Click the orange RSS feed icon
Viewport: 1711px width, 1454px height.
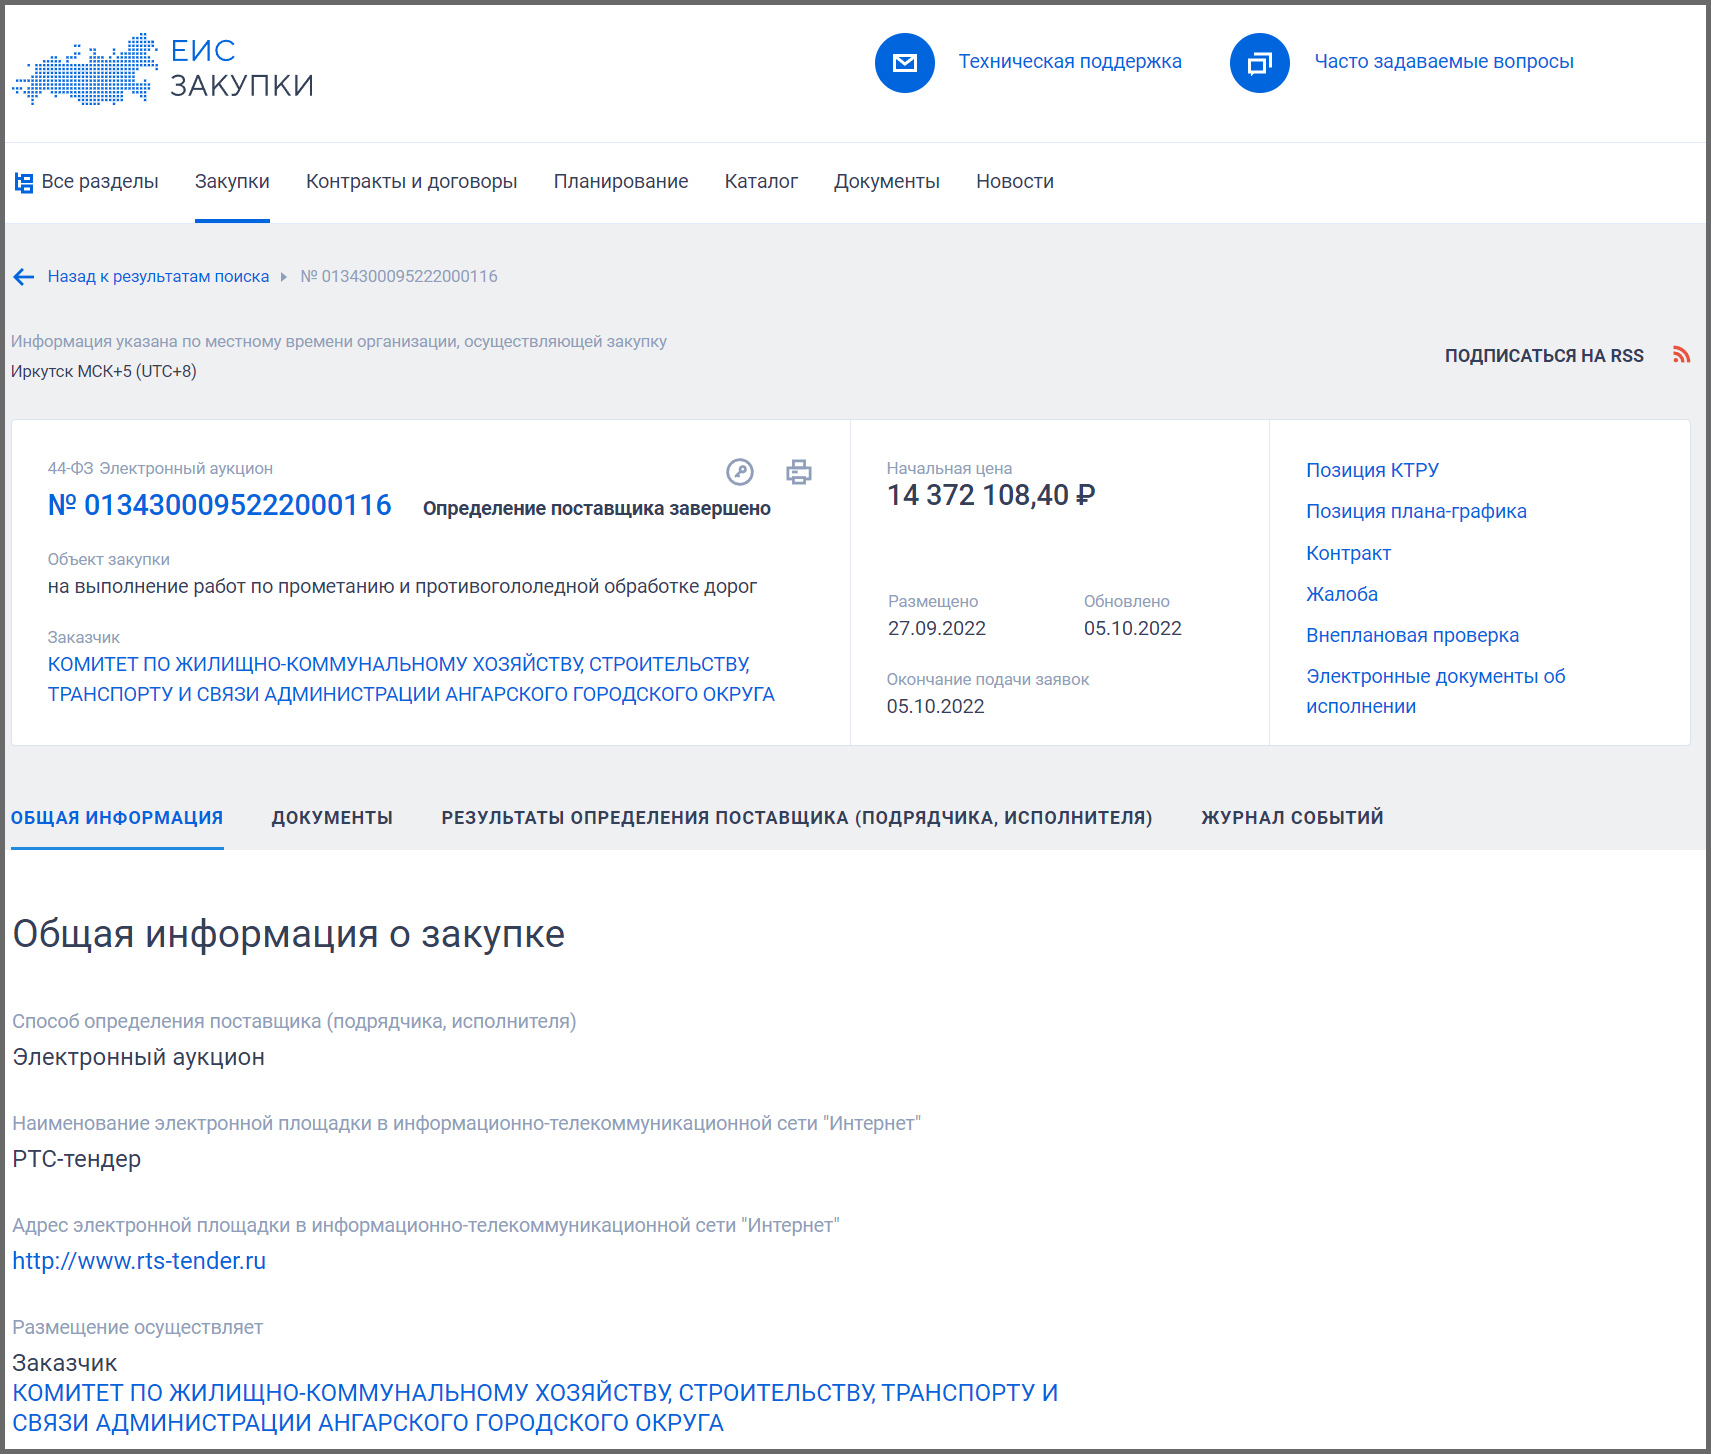[x=1682, y=355]
